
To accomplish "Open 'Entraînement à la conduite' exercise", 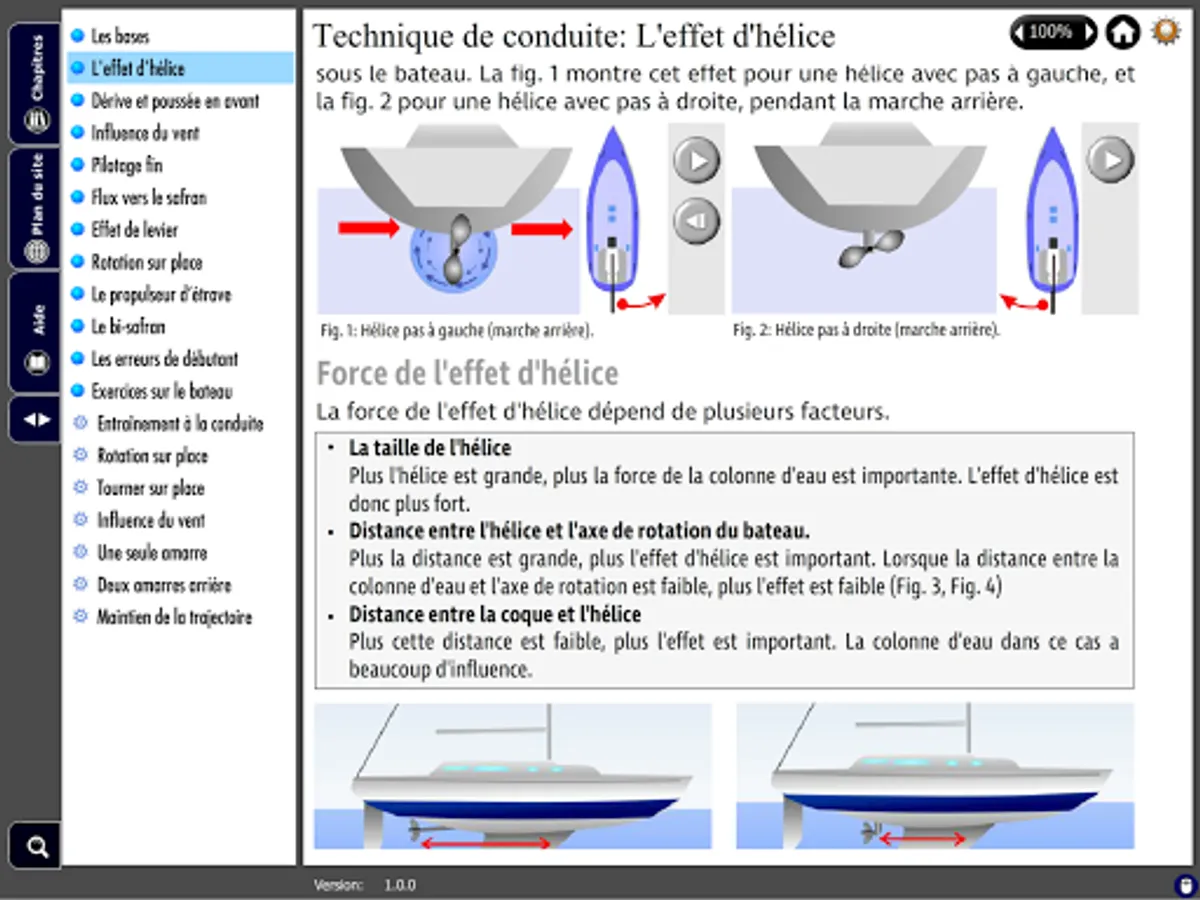I will (180, 423).
